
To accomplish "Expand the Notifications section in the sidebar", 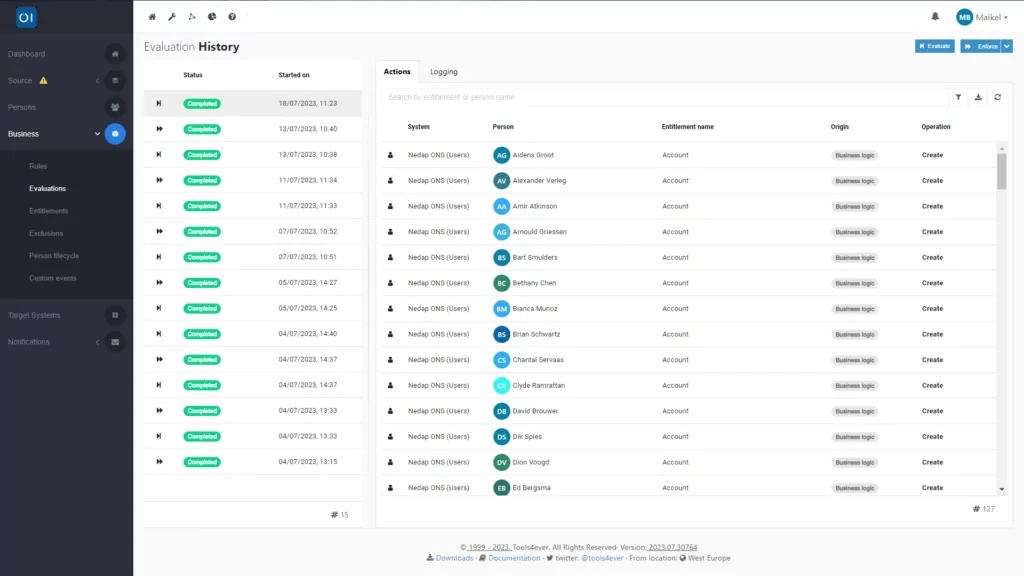I will pyautogui.click(x=97, y=341).
